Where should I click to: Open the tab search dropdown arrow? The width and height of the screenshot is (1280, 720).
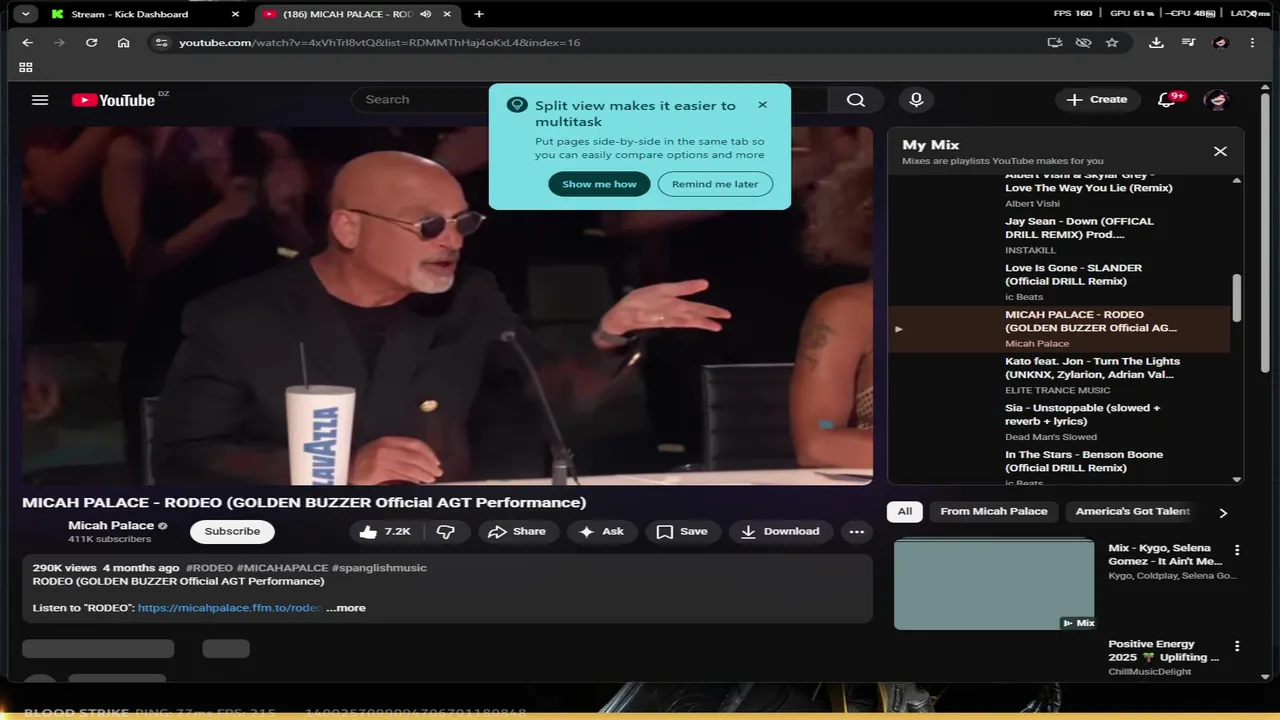(x=25, y=14)
